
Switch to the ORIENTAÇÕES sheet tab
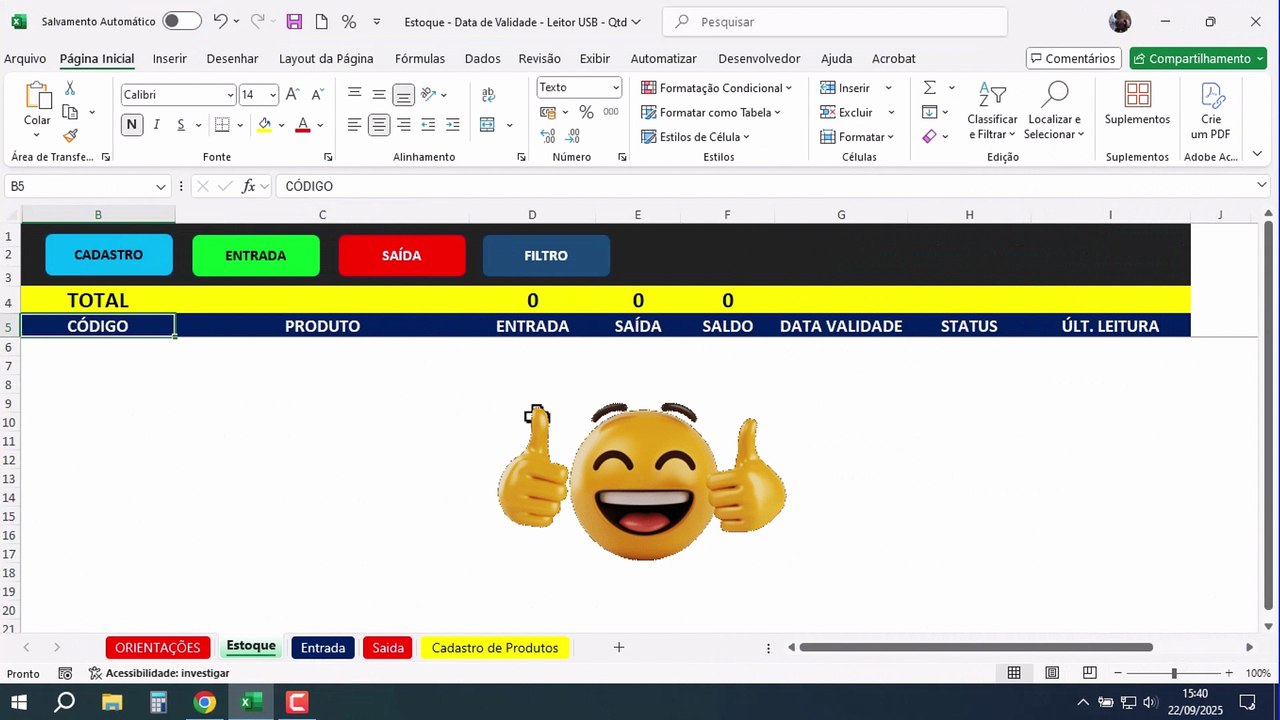[158, 648]
